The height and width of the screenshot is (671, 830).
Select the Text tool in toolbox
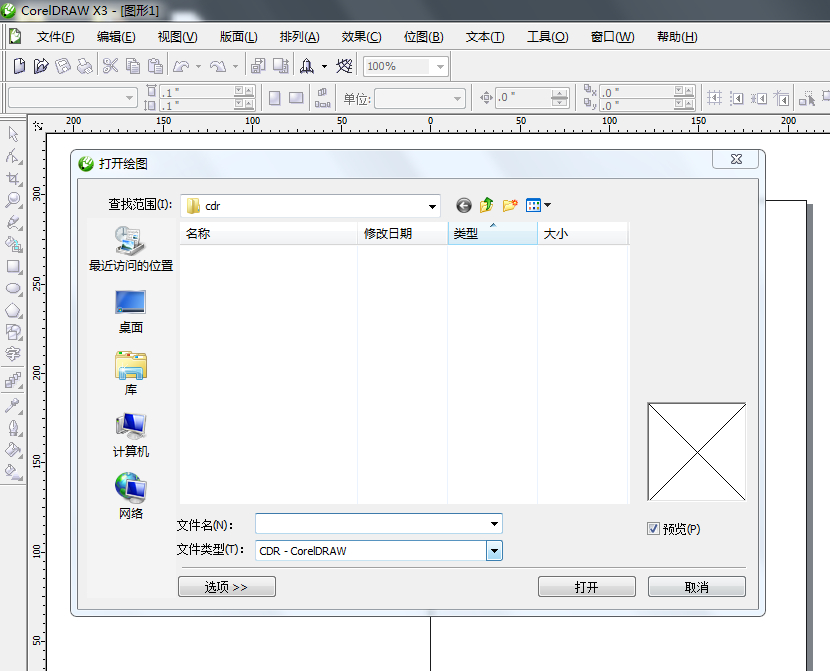click(13, 353)
